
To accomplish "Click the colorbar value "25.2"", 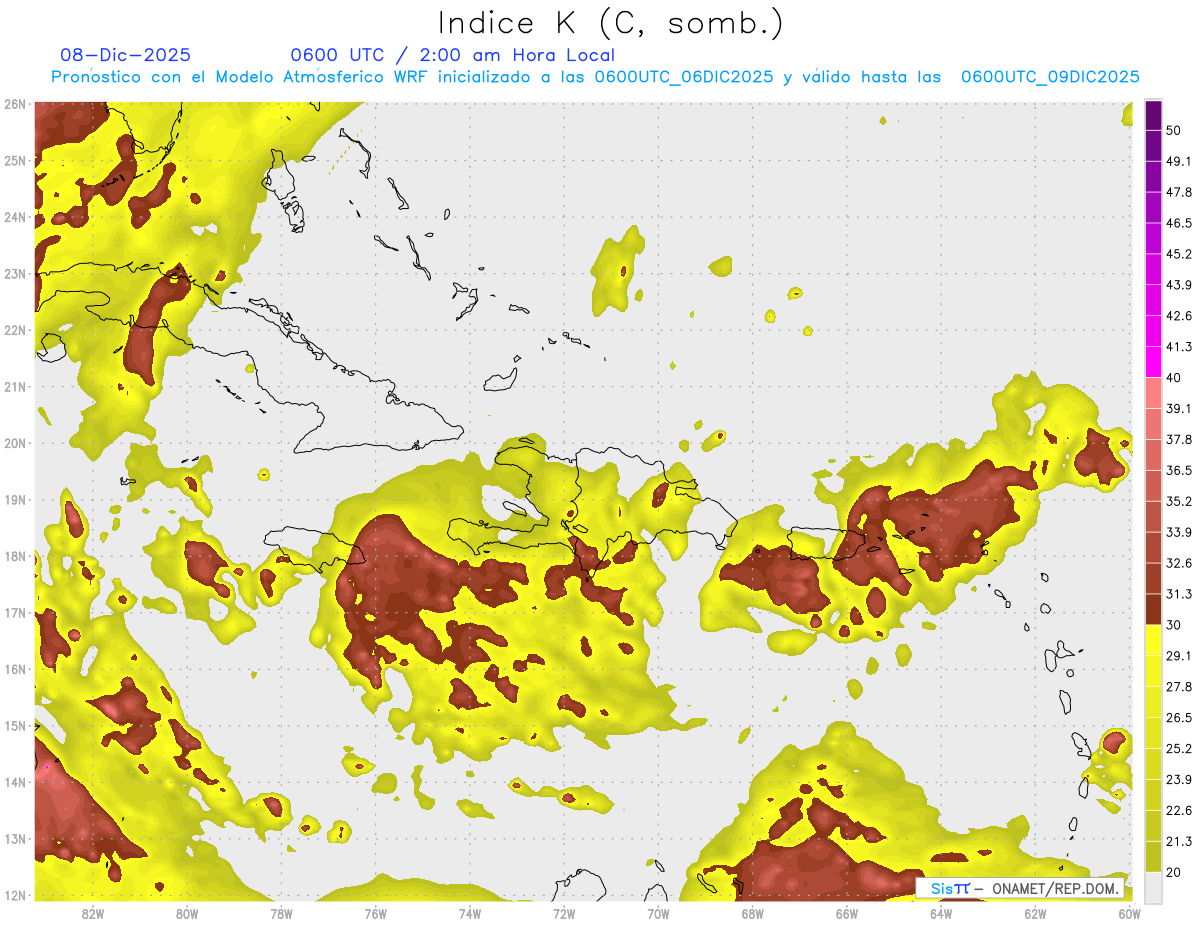I will point(1178,749).
